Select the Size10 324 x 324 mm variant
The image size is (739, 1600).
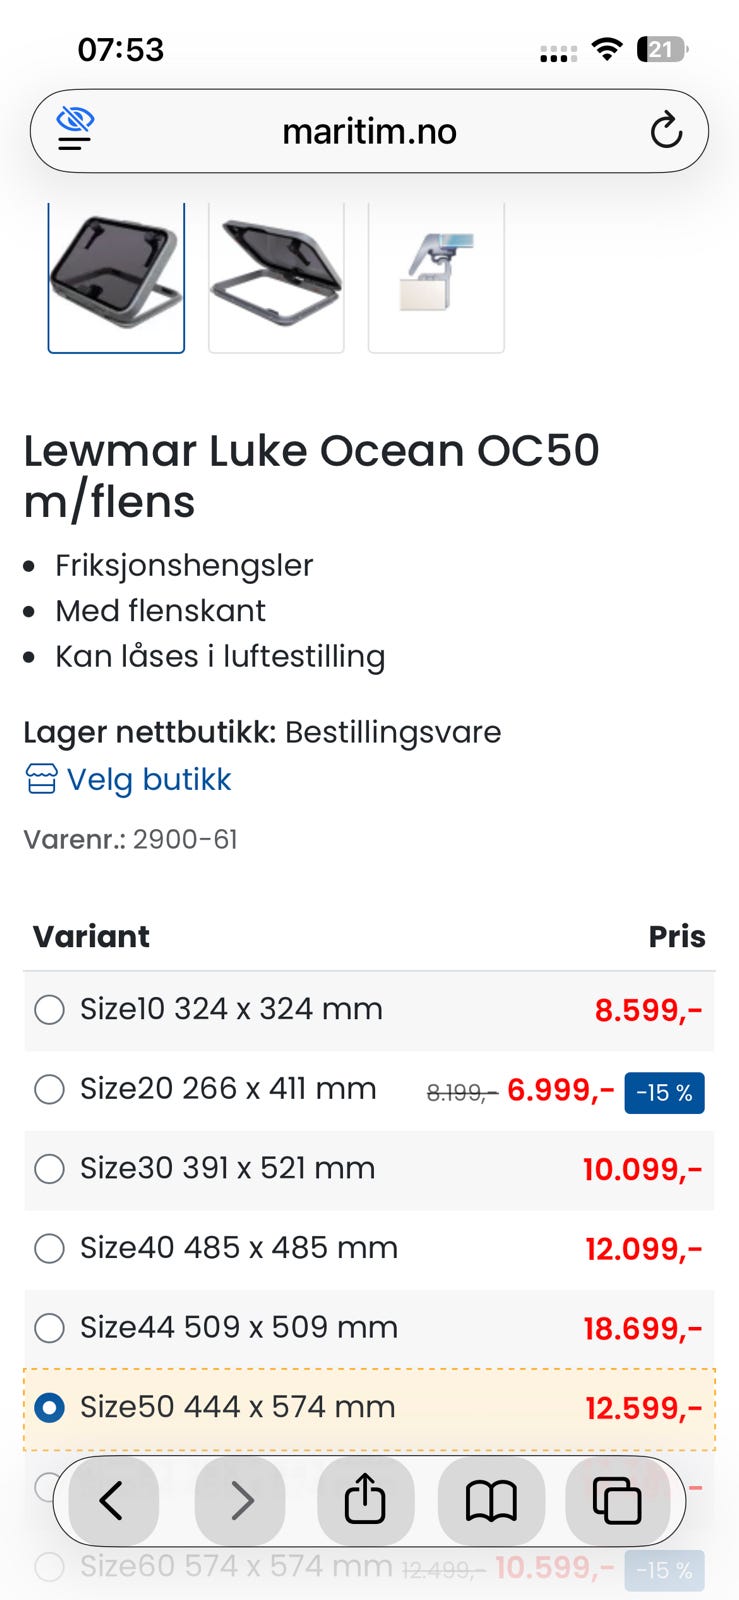tap(49, 1009)
